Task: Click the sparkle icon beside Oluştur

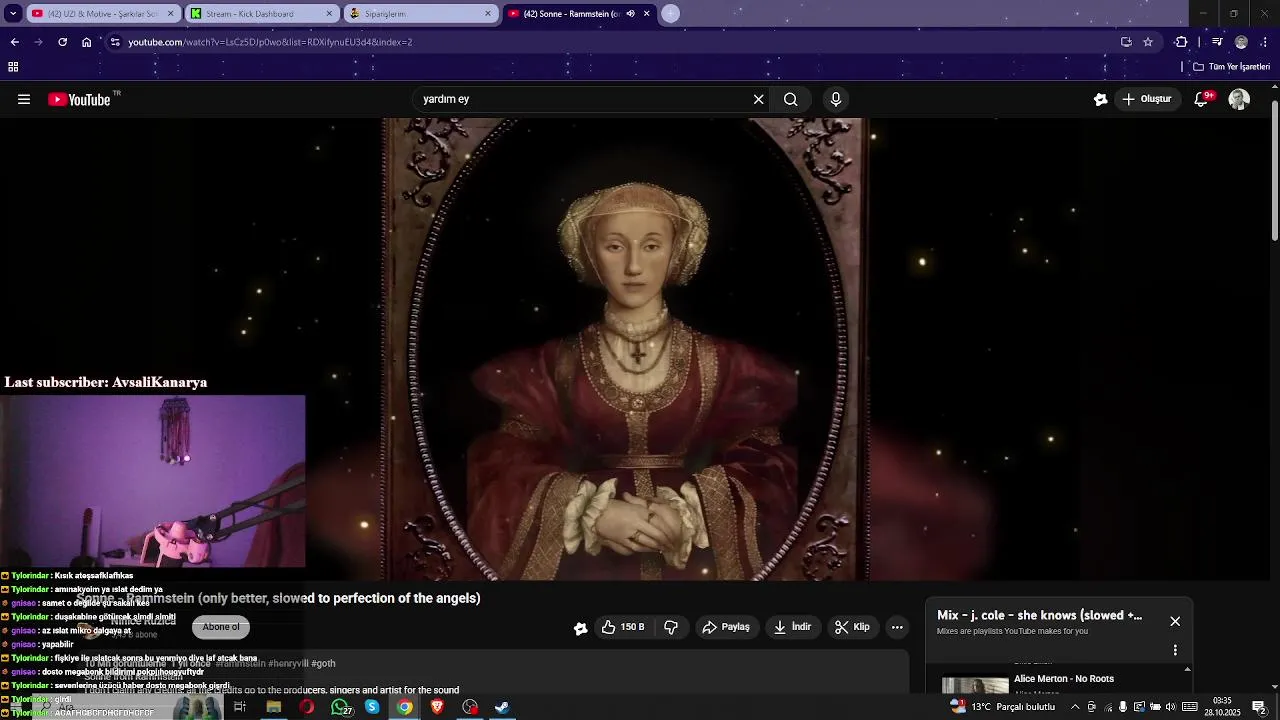Action: coord(1100,99)
